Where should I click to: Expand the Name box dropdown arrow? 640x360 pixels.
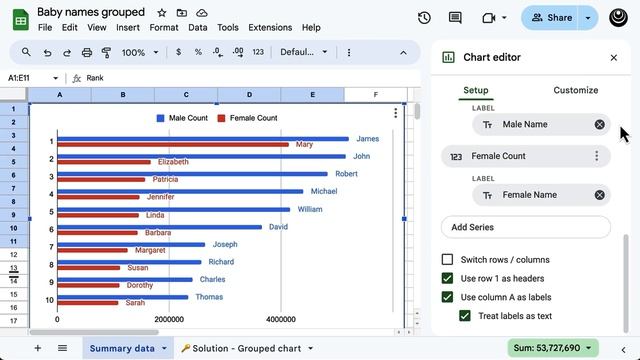[56, 78]
